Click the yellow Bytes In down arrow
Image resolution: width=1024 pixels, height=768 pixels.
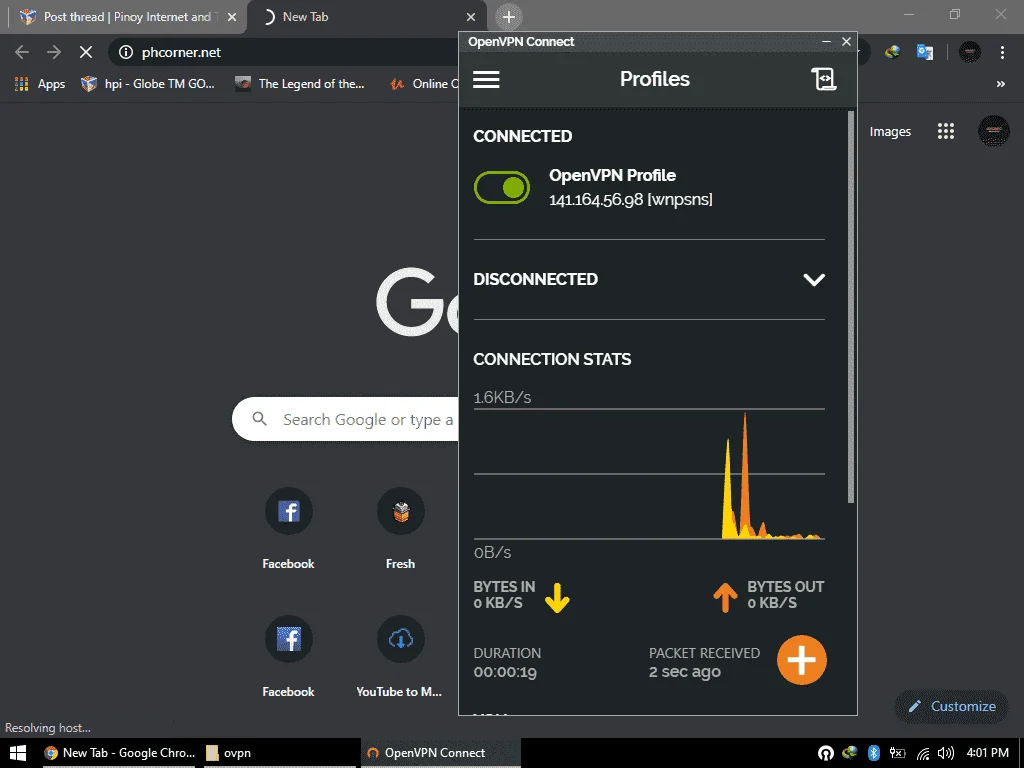[557, 597]
